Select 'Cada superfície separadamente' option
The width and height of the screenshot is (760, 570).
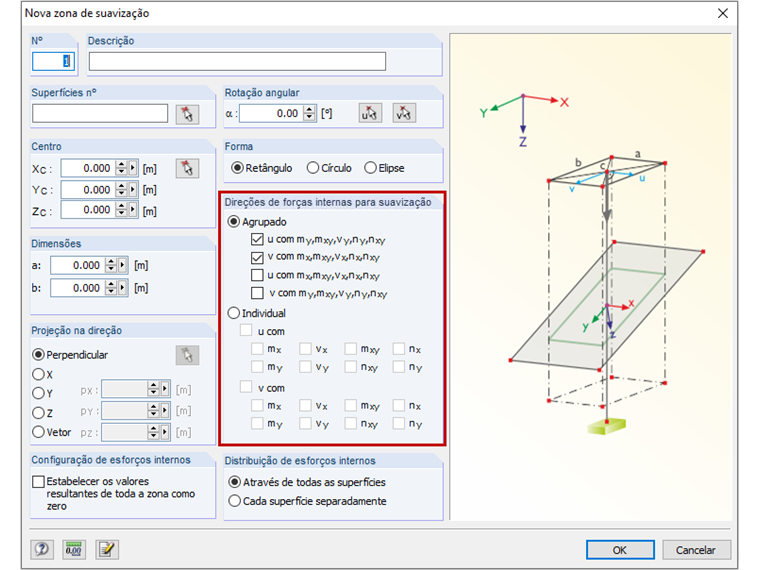(307, 501)
